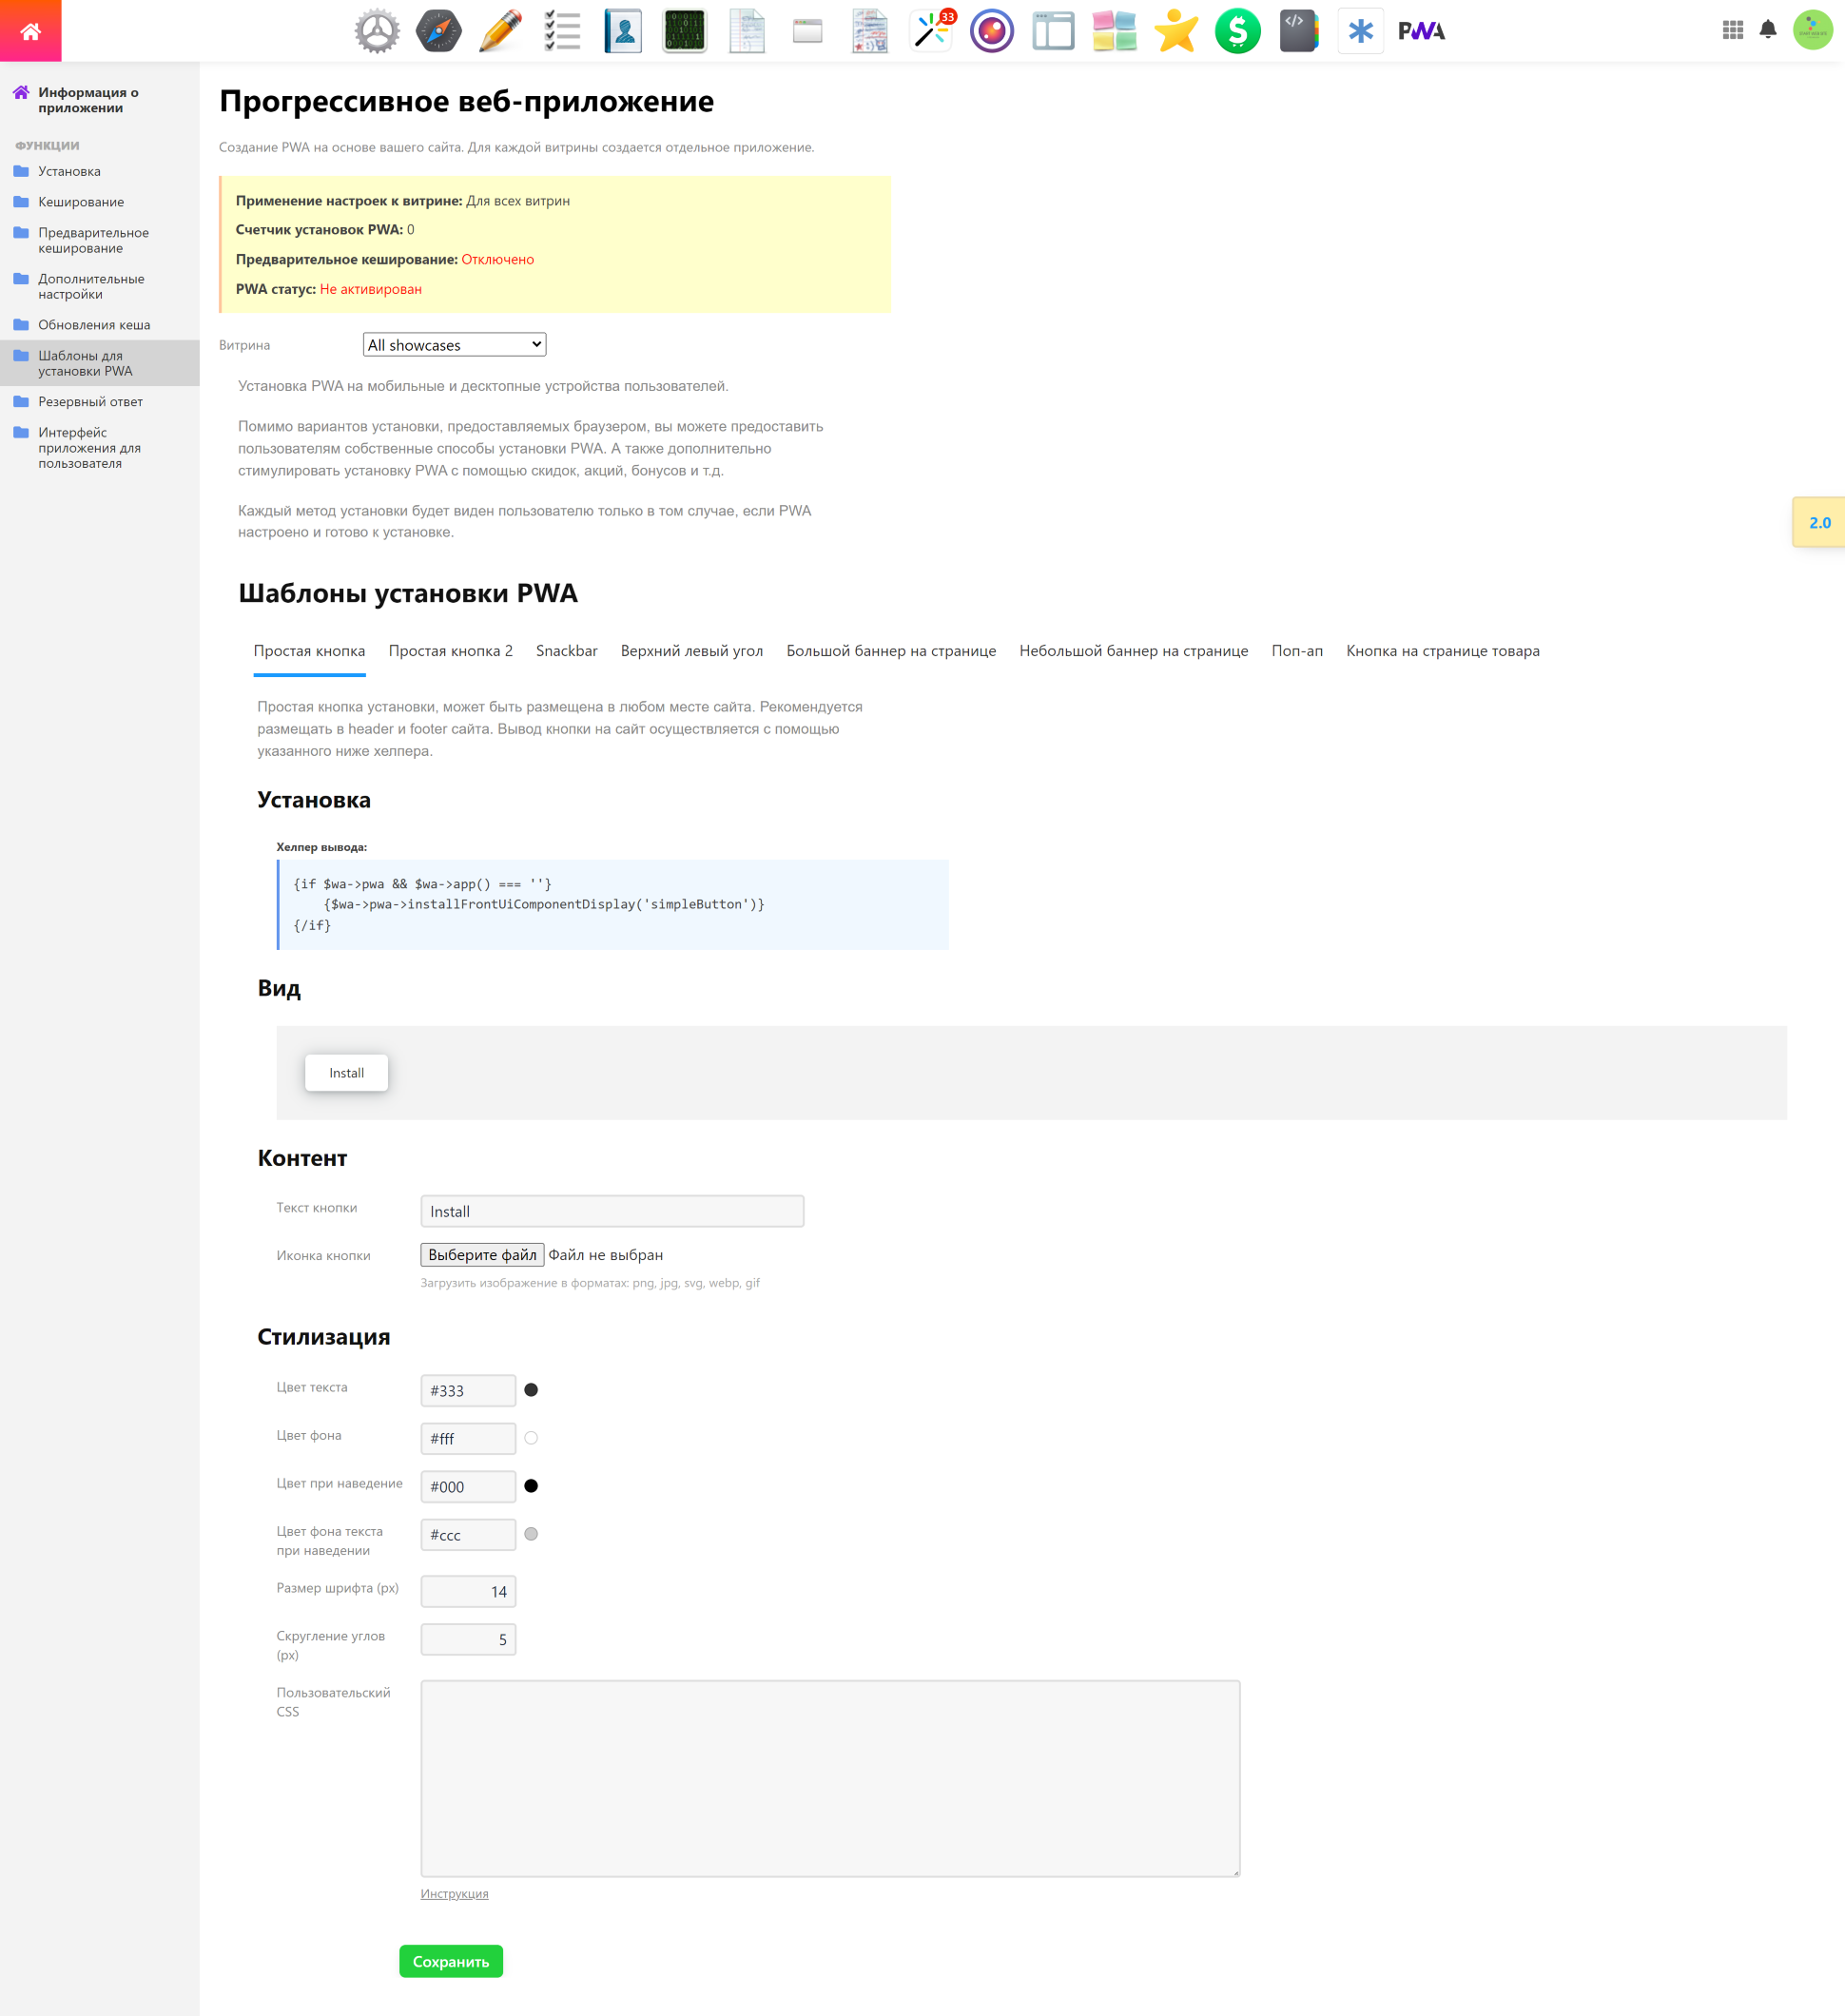1845x2016 pixels.
Task: Open Обновления кеша sidebar item
Action: click(94, 325)
